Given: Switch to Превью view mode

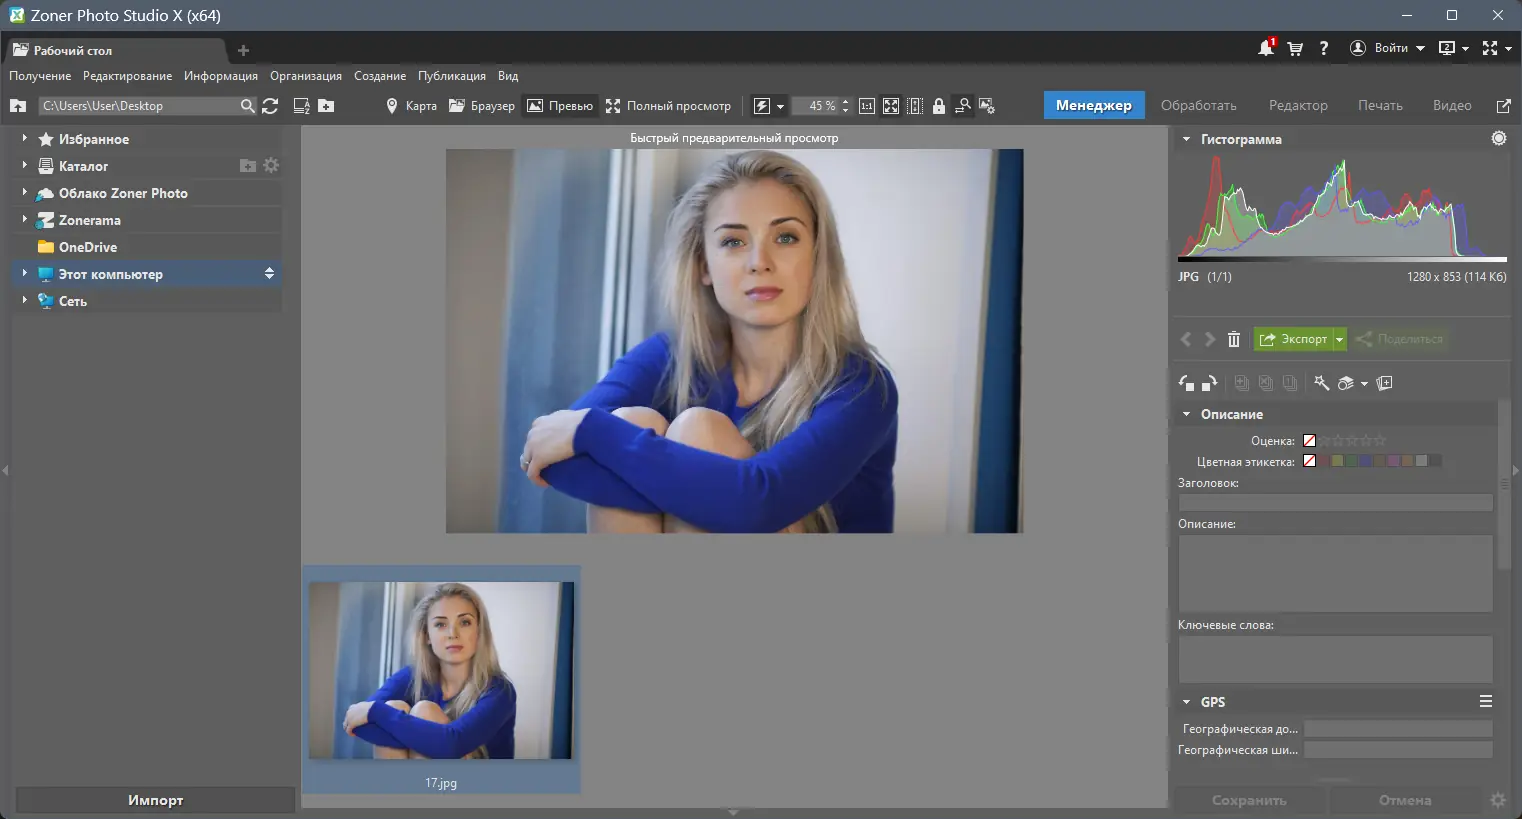Looking at the screenshot, I should [560, 106].
